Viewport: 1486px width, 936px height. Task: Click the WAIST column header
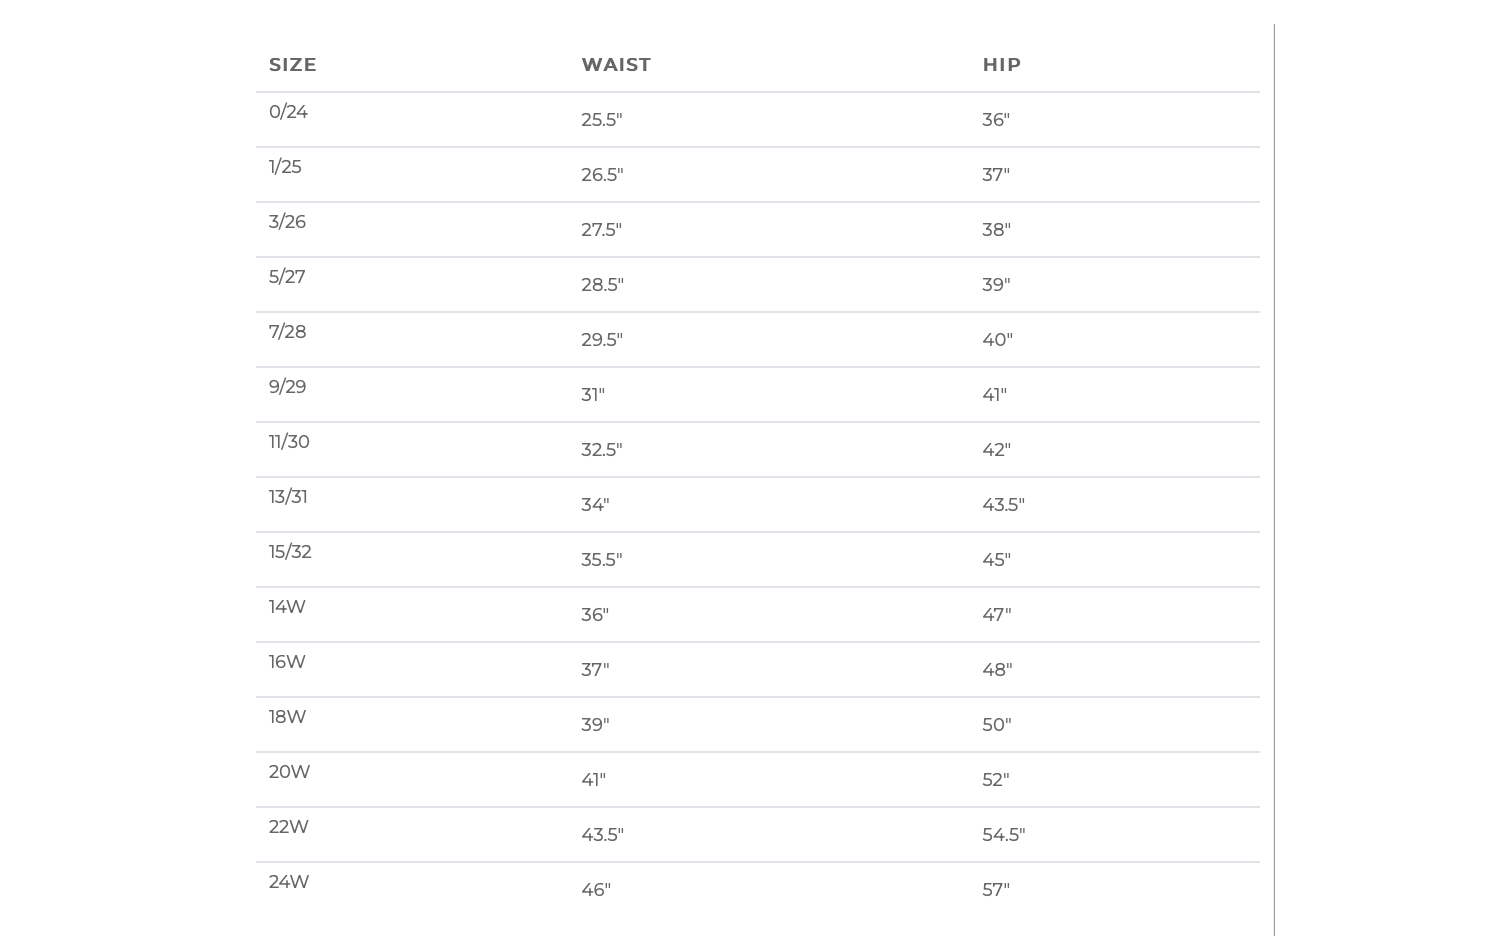tap(616, 65)
